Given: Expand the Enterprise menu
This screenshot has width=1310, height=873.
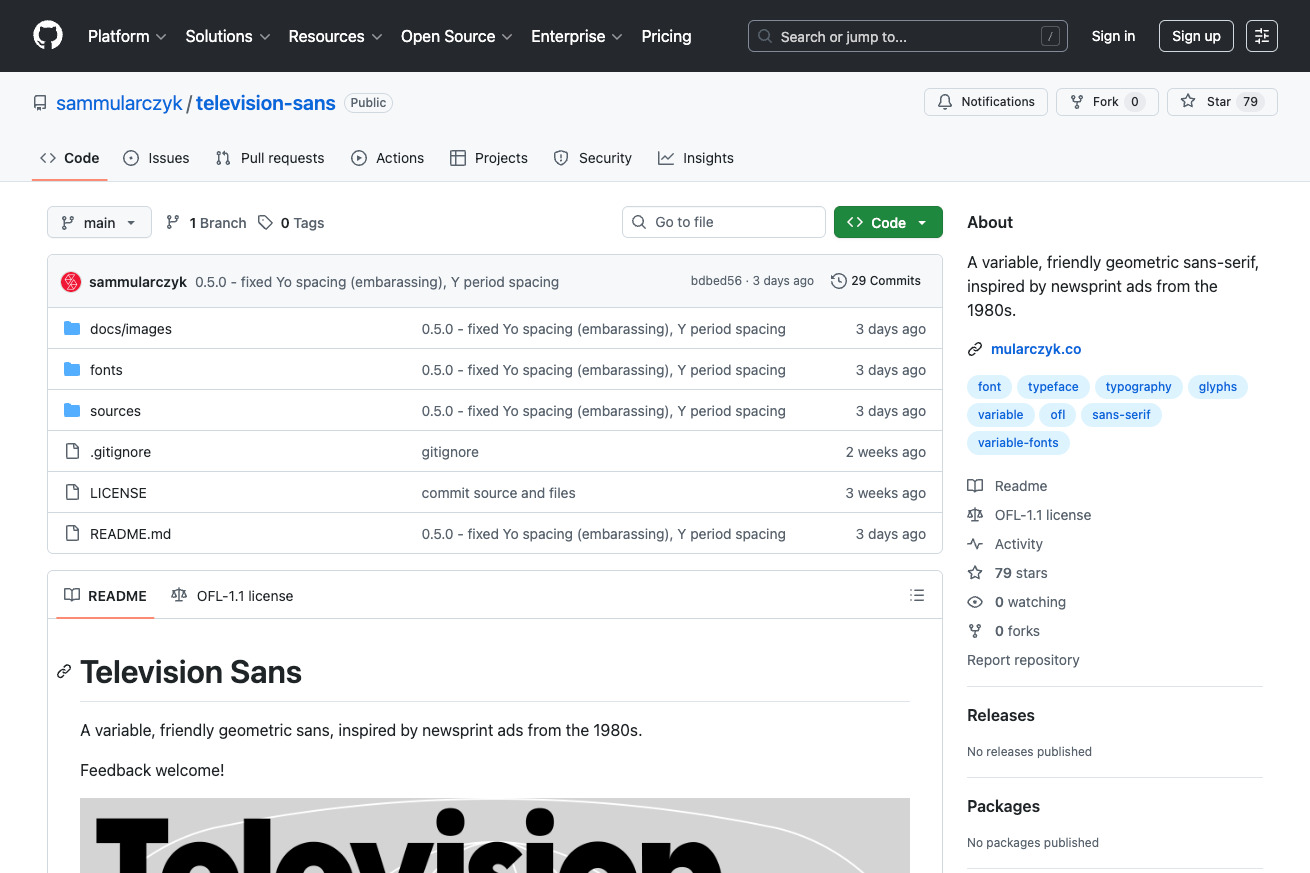Looking at the screenshot, I should coord(577,36).
